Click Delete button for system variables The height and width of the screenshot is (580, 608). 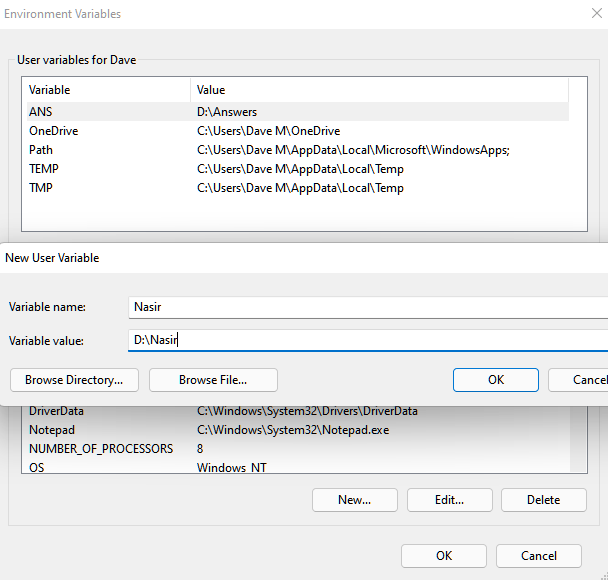tap(544, 500)
